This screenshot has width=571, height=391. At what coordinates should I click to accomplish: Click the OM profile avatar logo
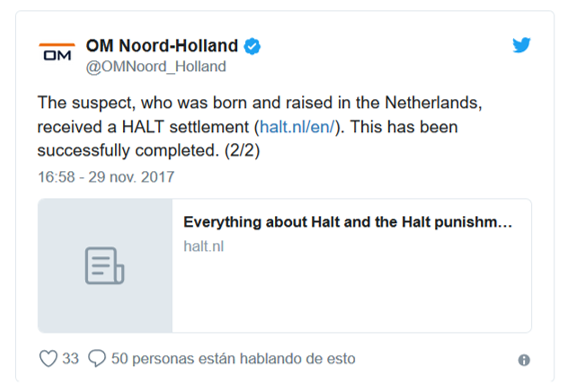coord(57,52)
